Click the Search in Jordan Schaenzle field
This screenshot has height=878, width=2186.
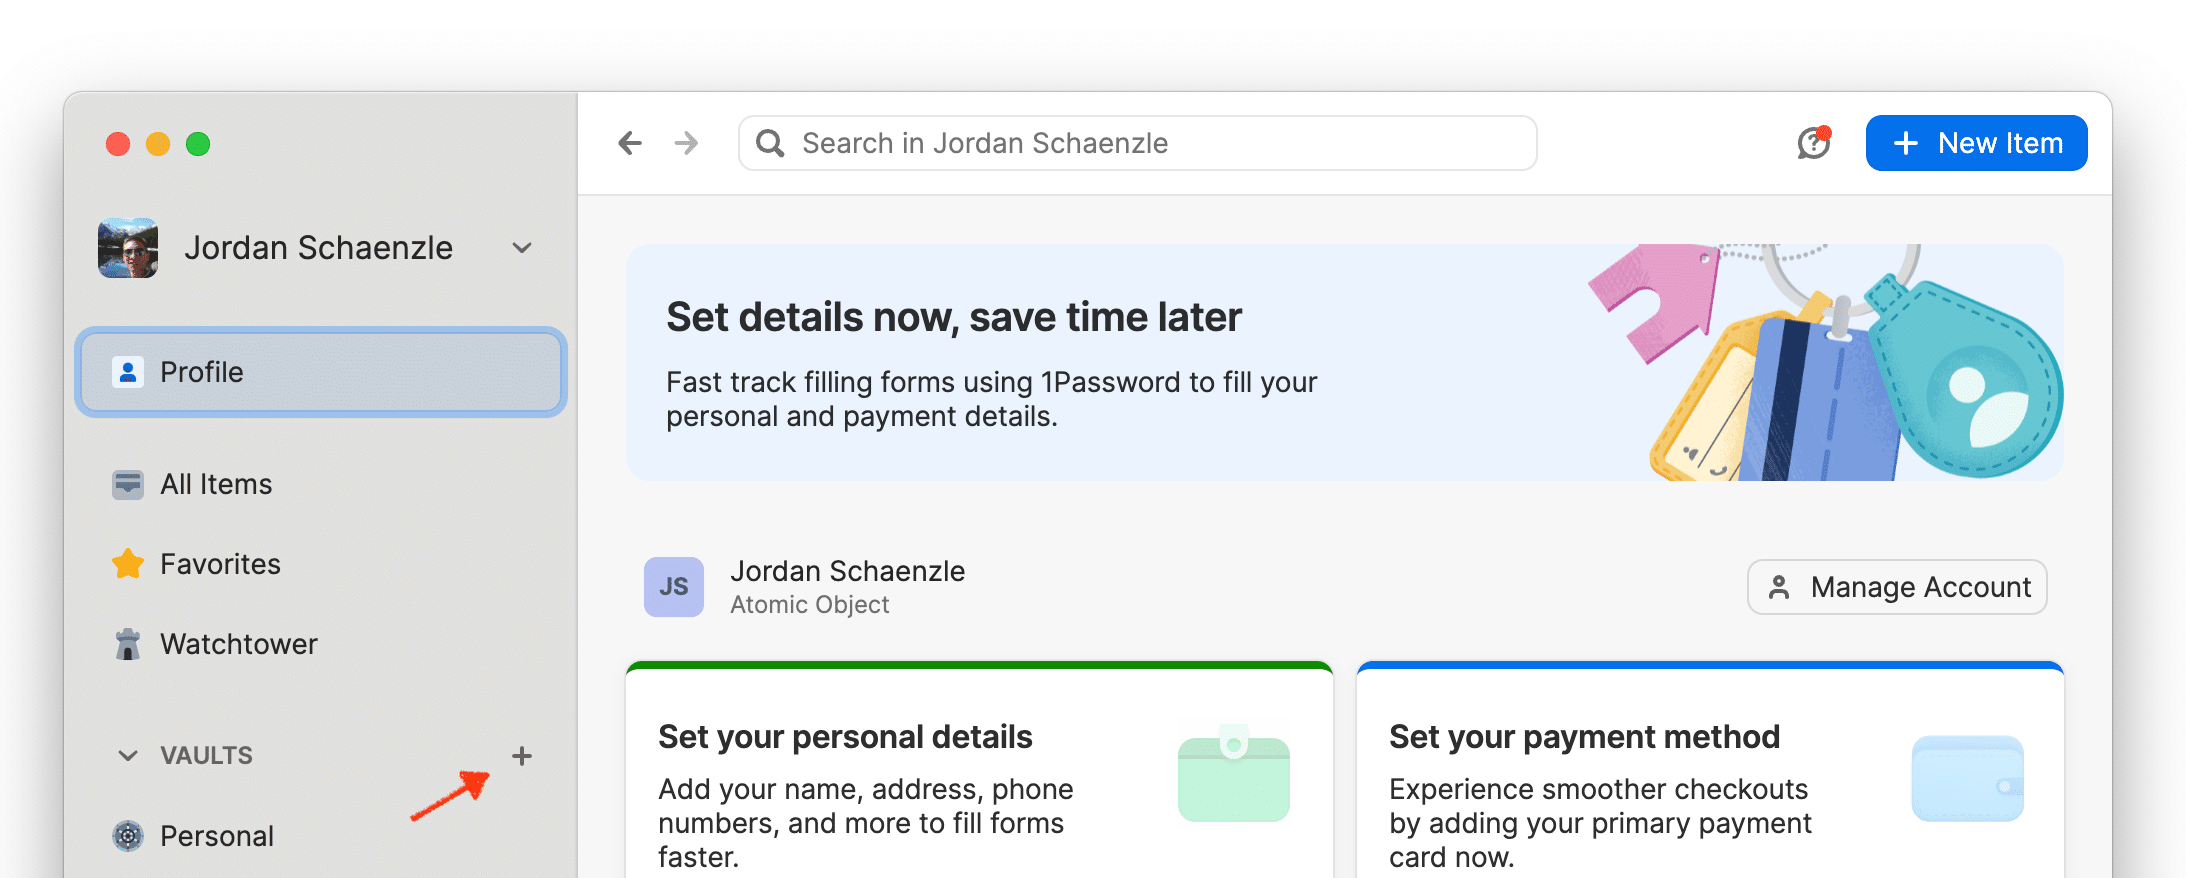click(x=1138, y=143)
